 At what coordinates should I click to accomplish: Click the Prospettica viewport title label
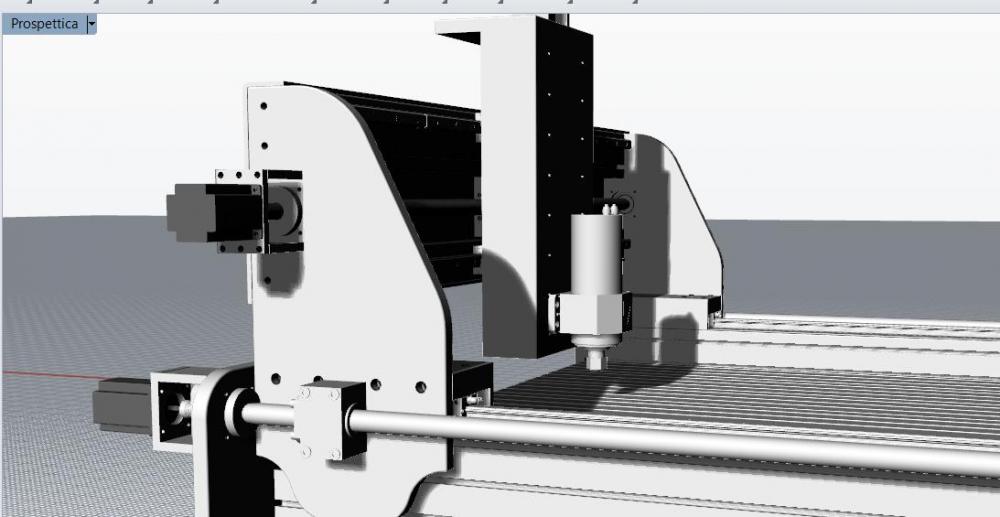point(44,23)
